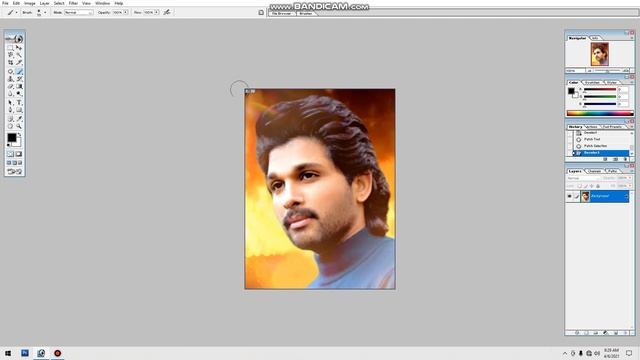This screenshot has width=640, height=360.
Task: Open the painting Mode dropdown in options bar
Action: [x=79, y=13]
